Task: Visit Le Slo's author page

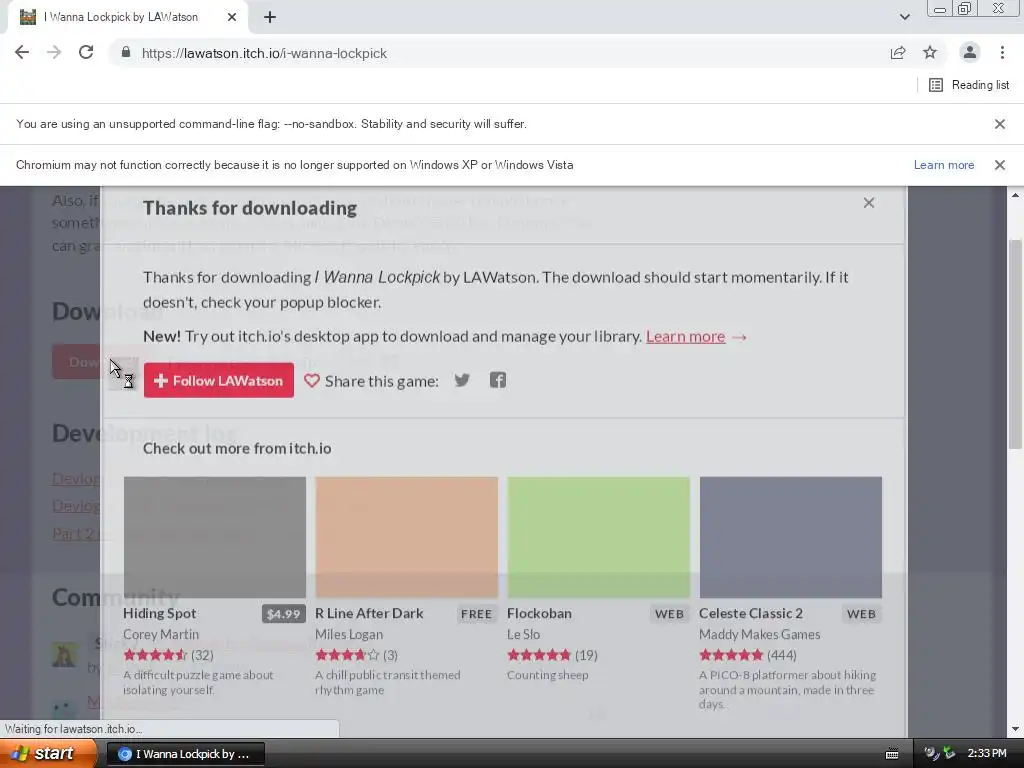Action: click(523, 634)
